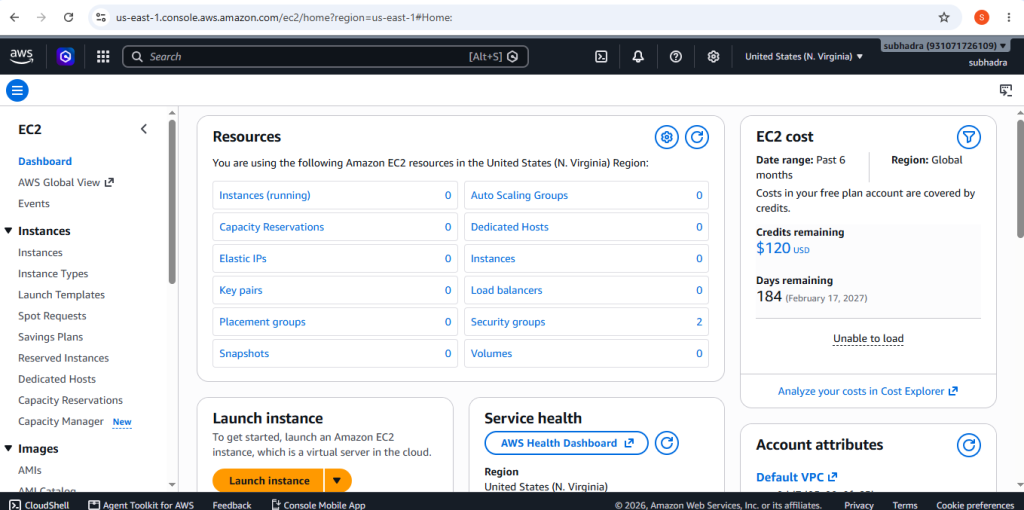Open the Launch instance dropdown arrow
This screenshot has width=1024, height=510.
(x=337, y=481)
